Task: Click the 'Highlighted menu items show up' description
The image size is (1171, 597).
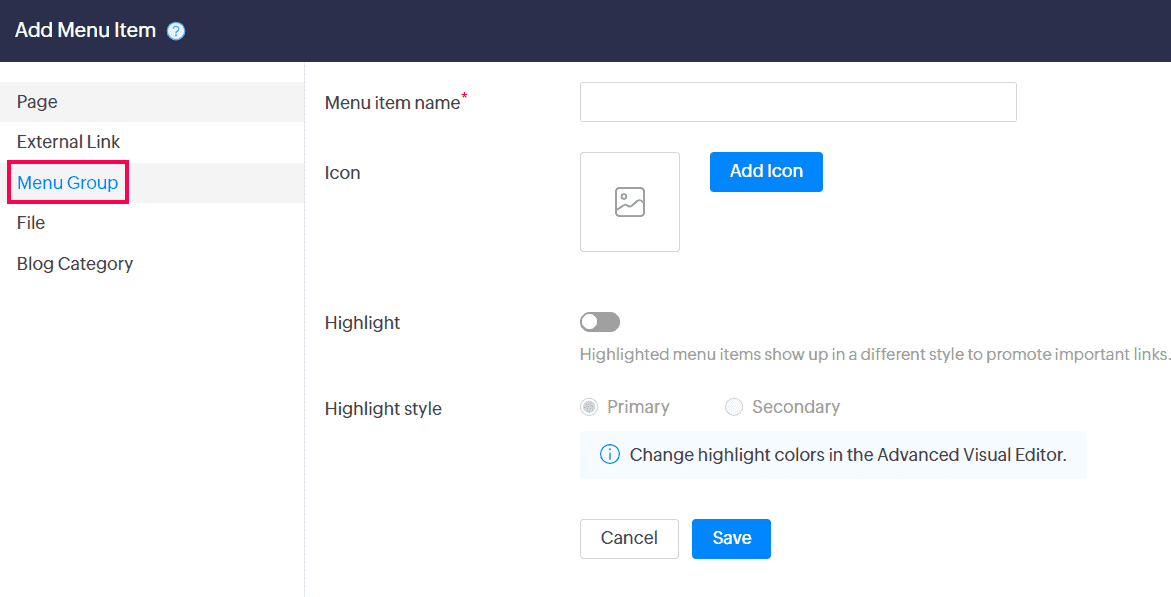Action: [x=875, y=354]
